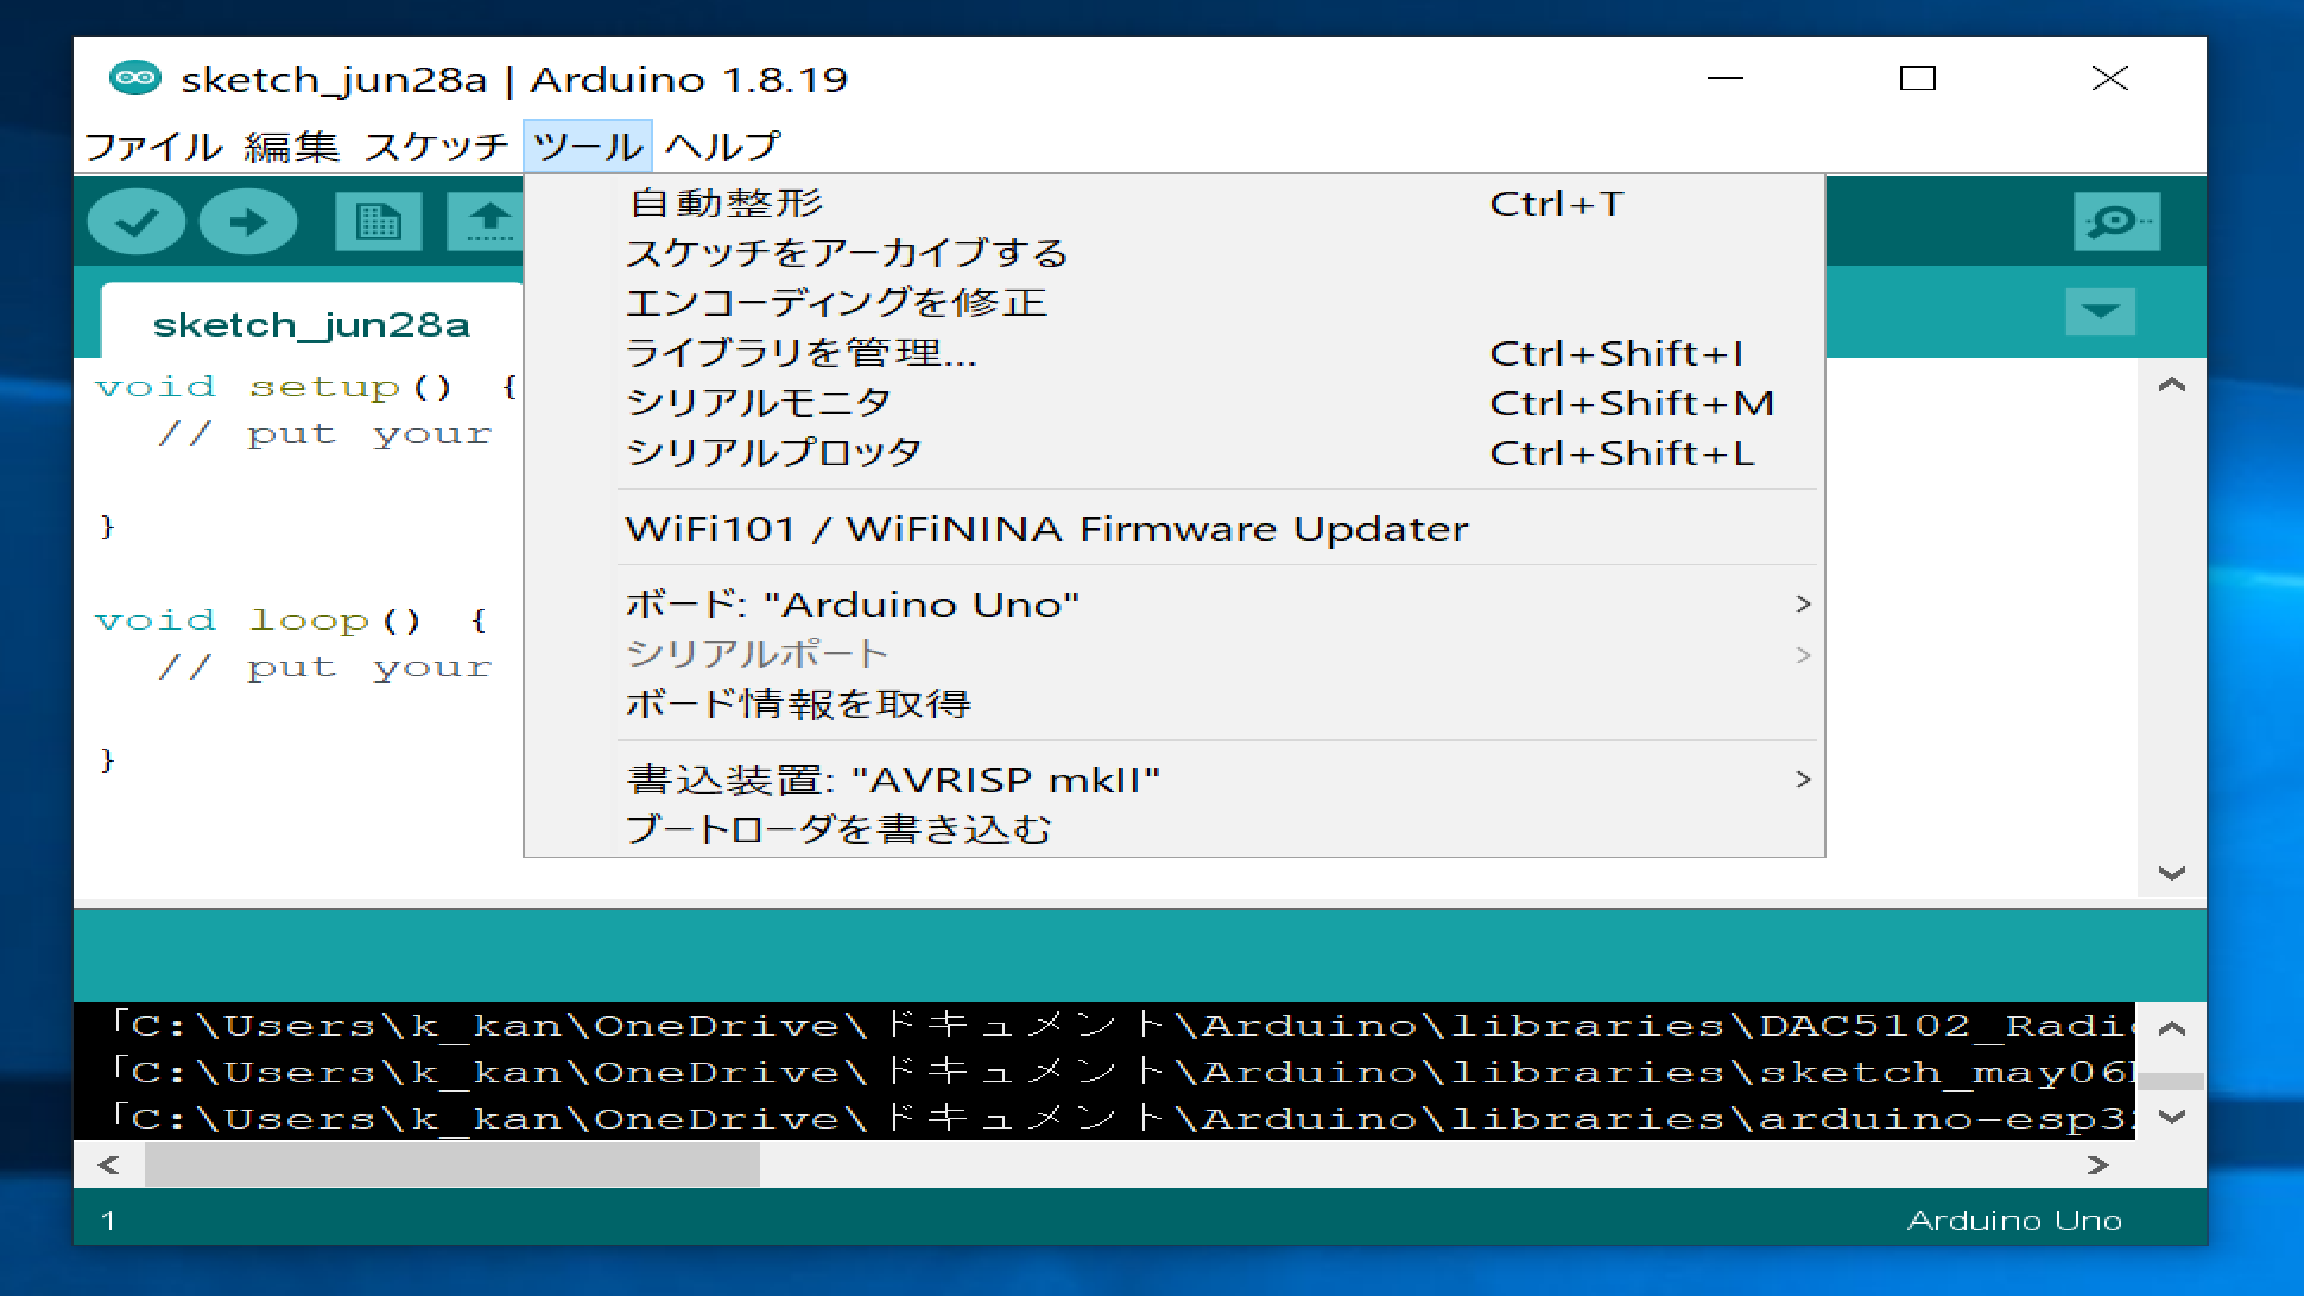Click "Arduino Uno" in the status bar
Image resolution: width=2304 pixels, height=1296 pixels.
2015,1220
